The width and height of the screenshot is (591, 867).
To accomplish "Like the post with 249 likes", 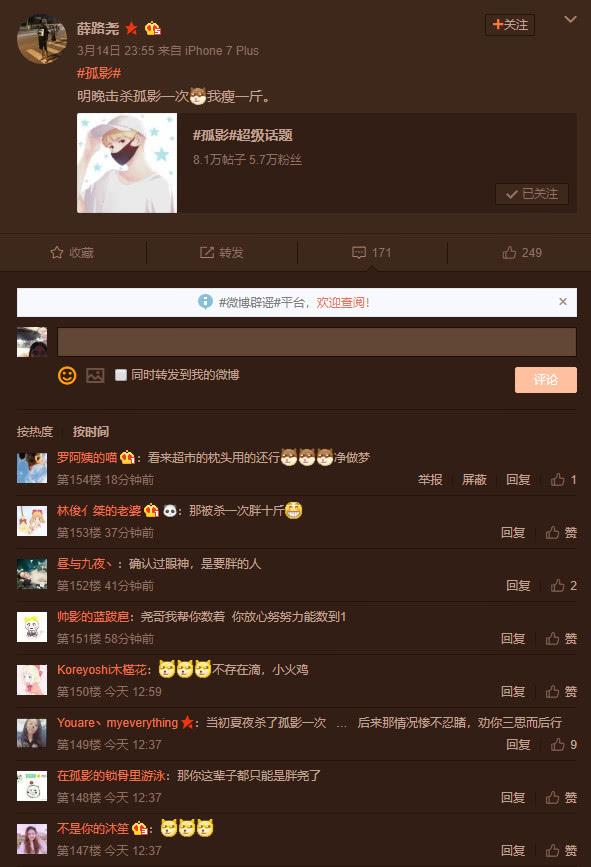I will (x=509, y=253).
